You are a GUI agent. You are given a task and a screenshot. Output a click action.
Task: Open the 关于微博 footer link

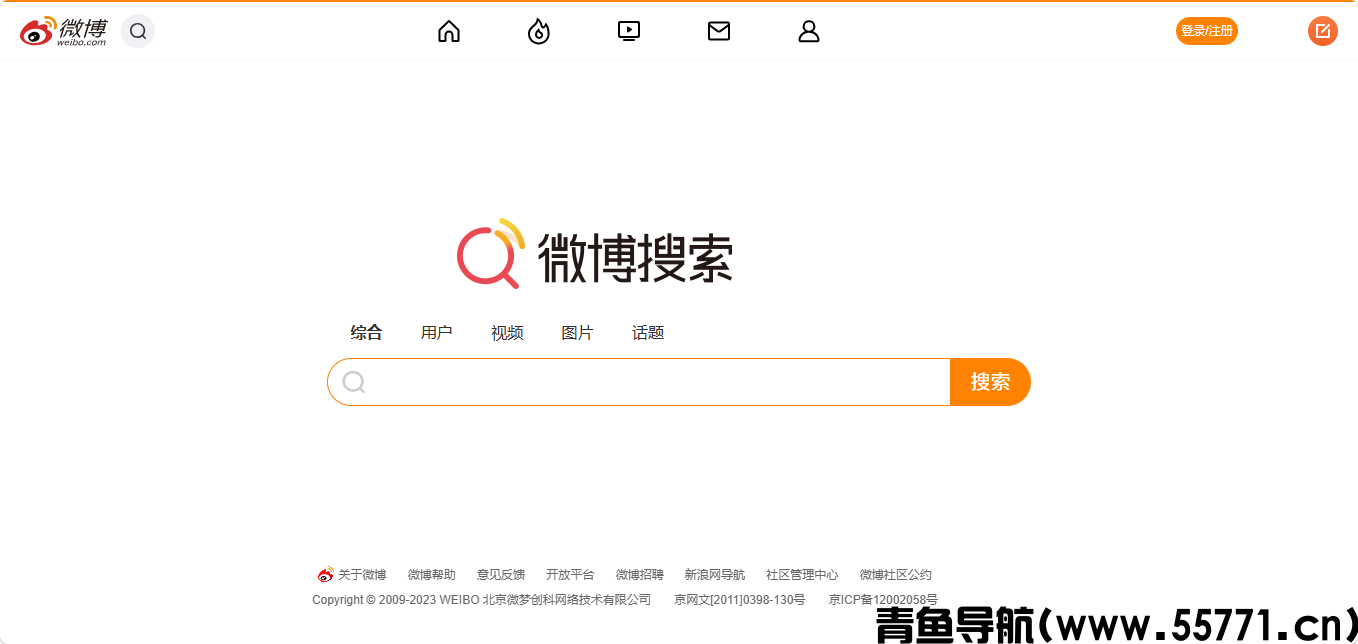362,575
